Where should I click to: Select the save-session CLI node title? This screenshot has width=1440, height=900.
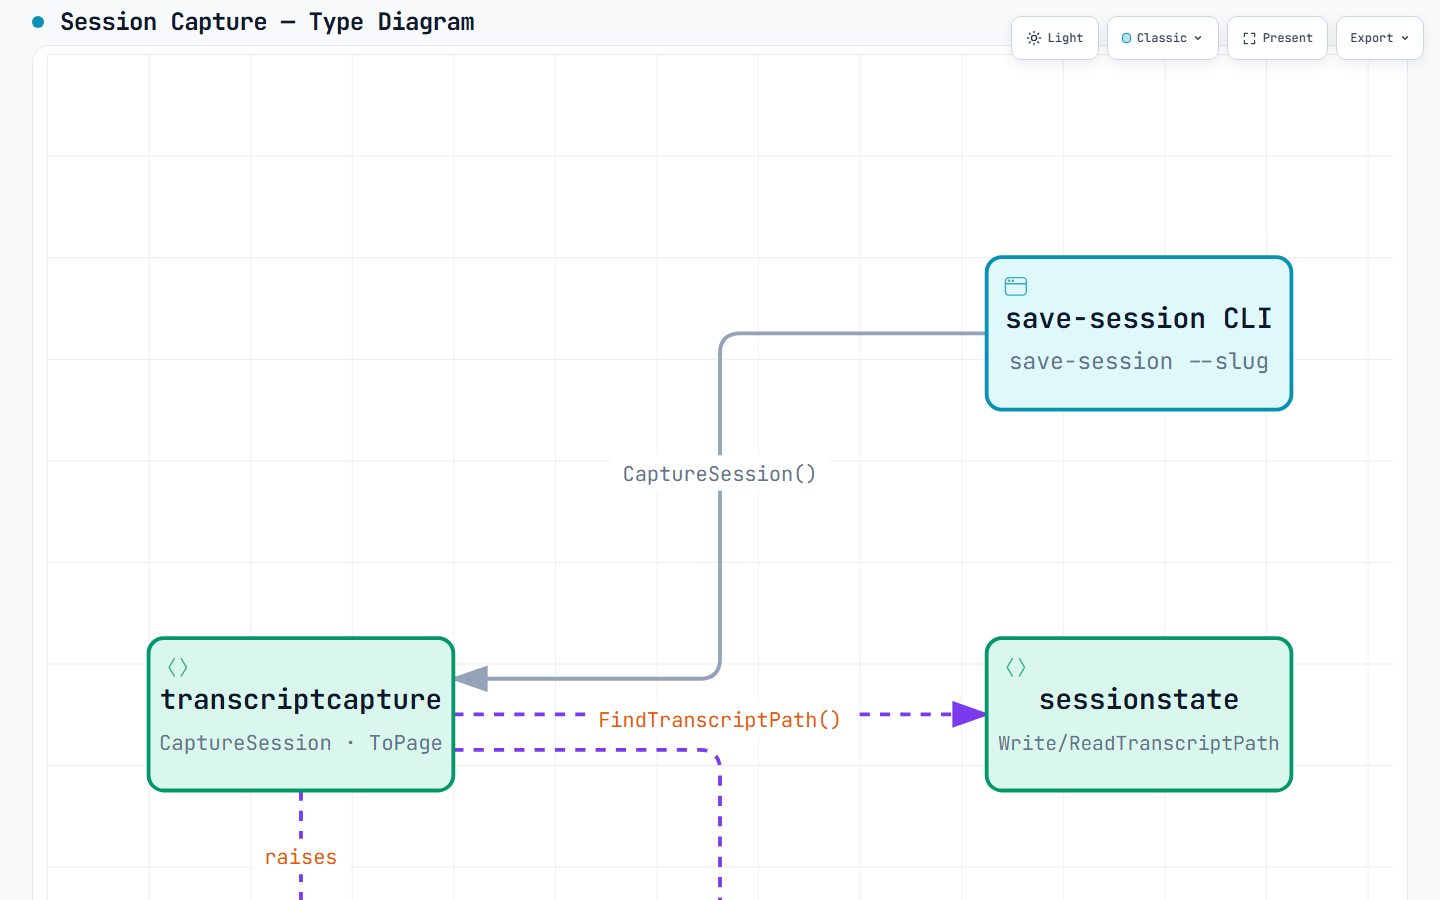click(x=1139, y=319)
